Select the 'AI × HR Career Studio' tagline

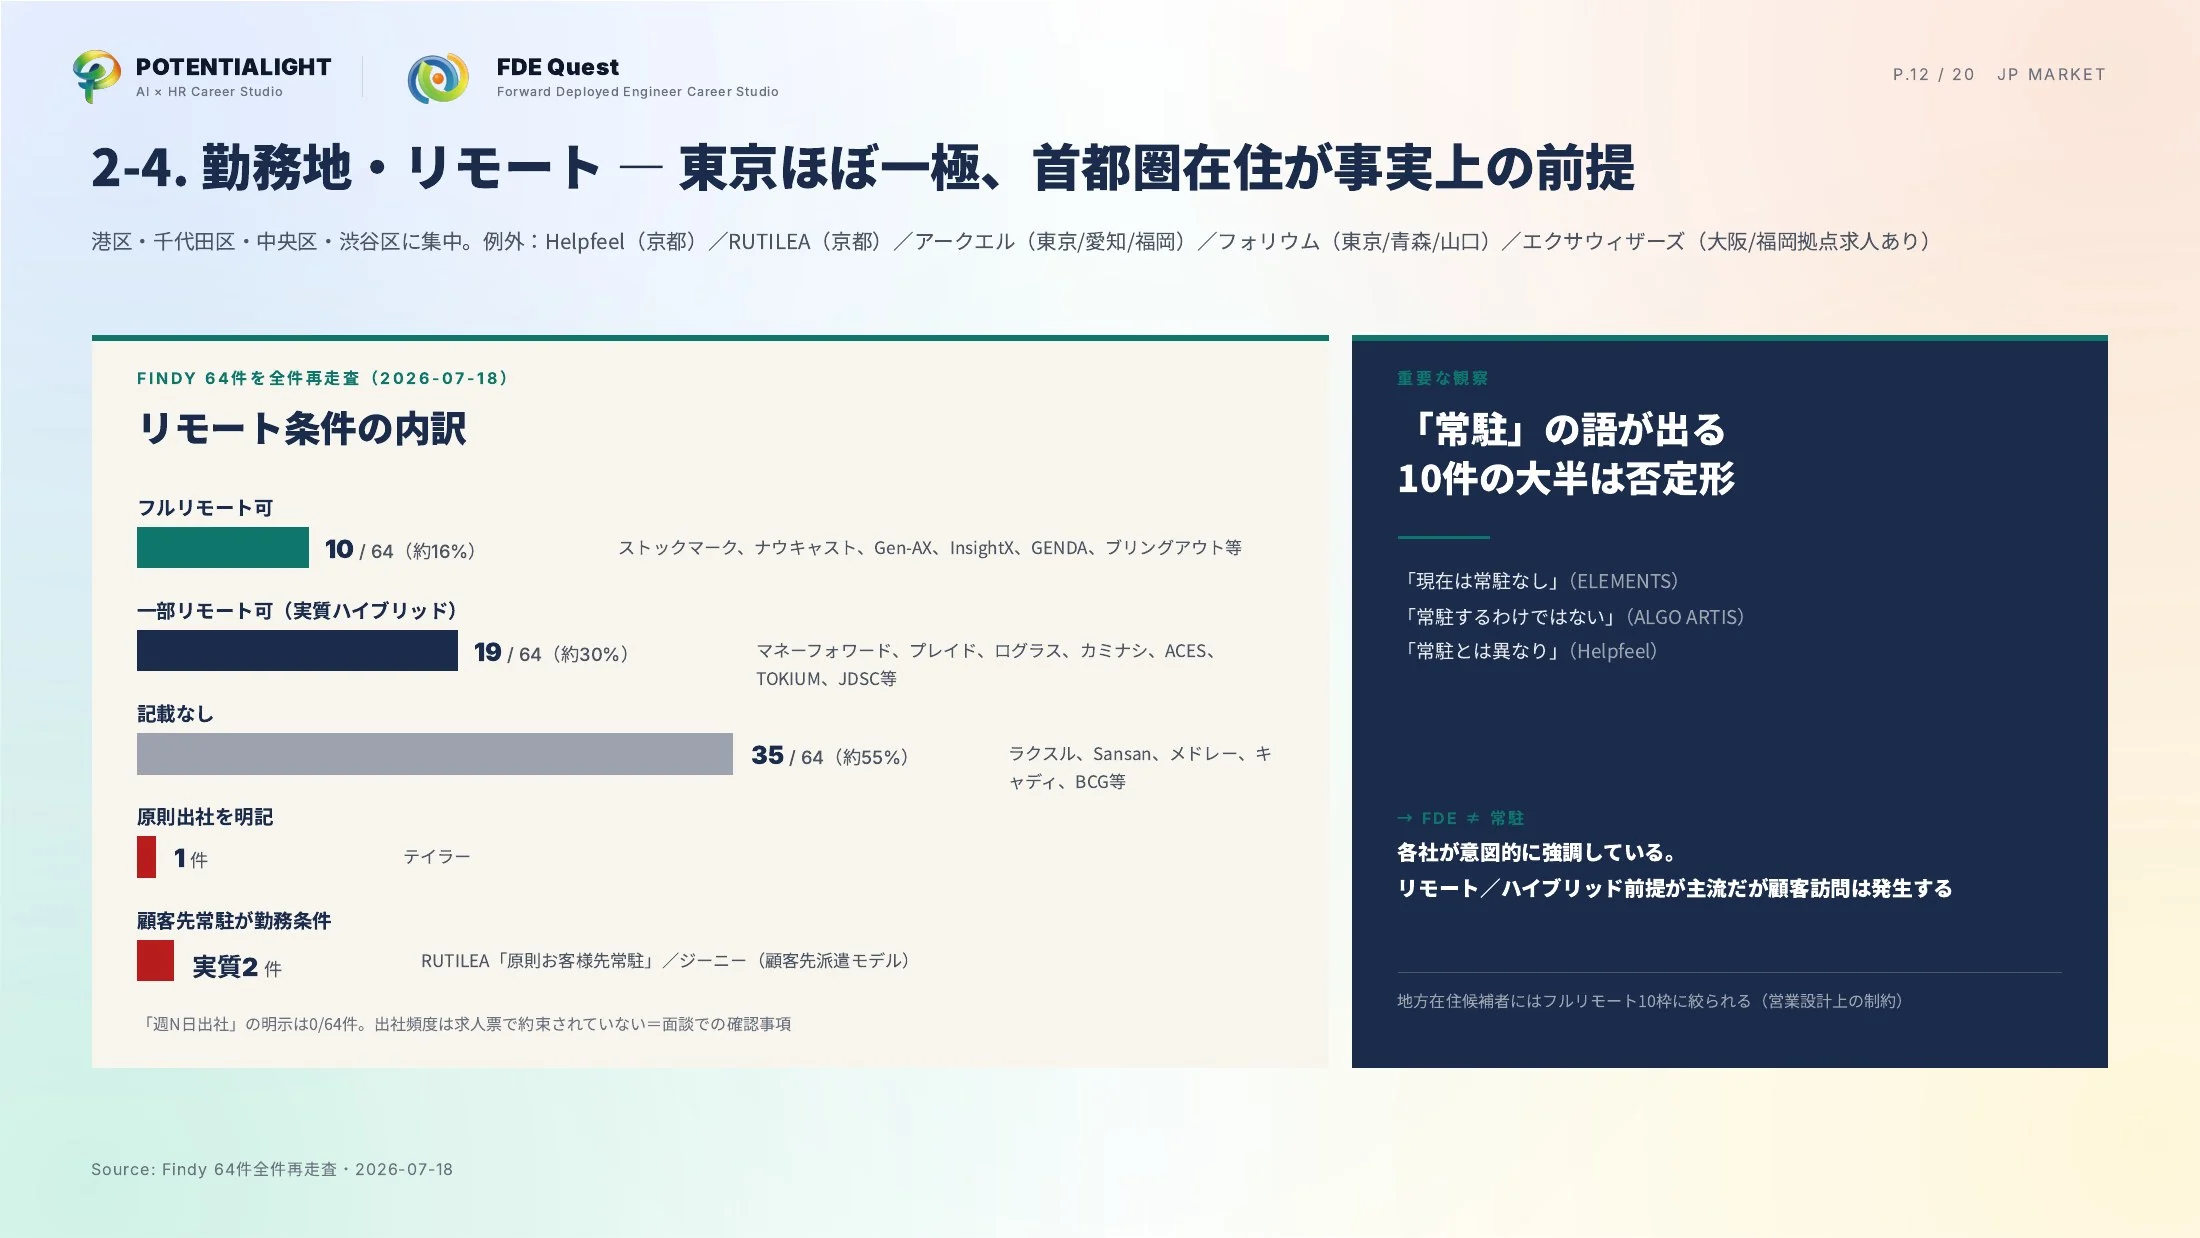point(209,92)
